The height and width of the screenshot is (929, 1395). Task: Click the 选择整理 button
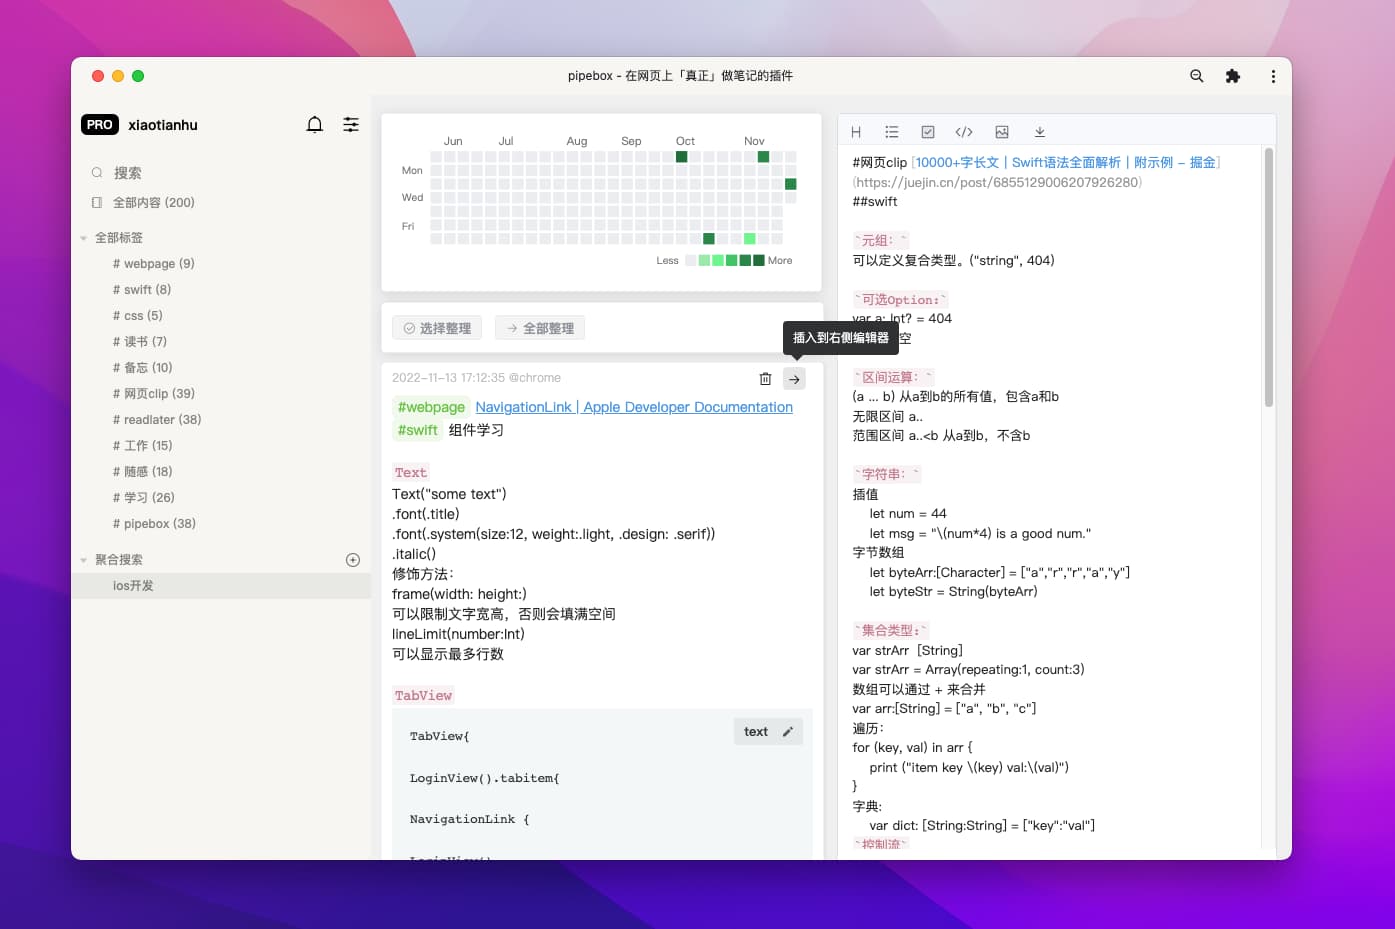437,328
